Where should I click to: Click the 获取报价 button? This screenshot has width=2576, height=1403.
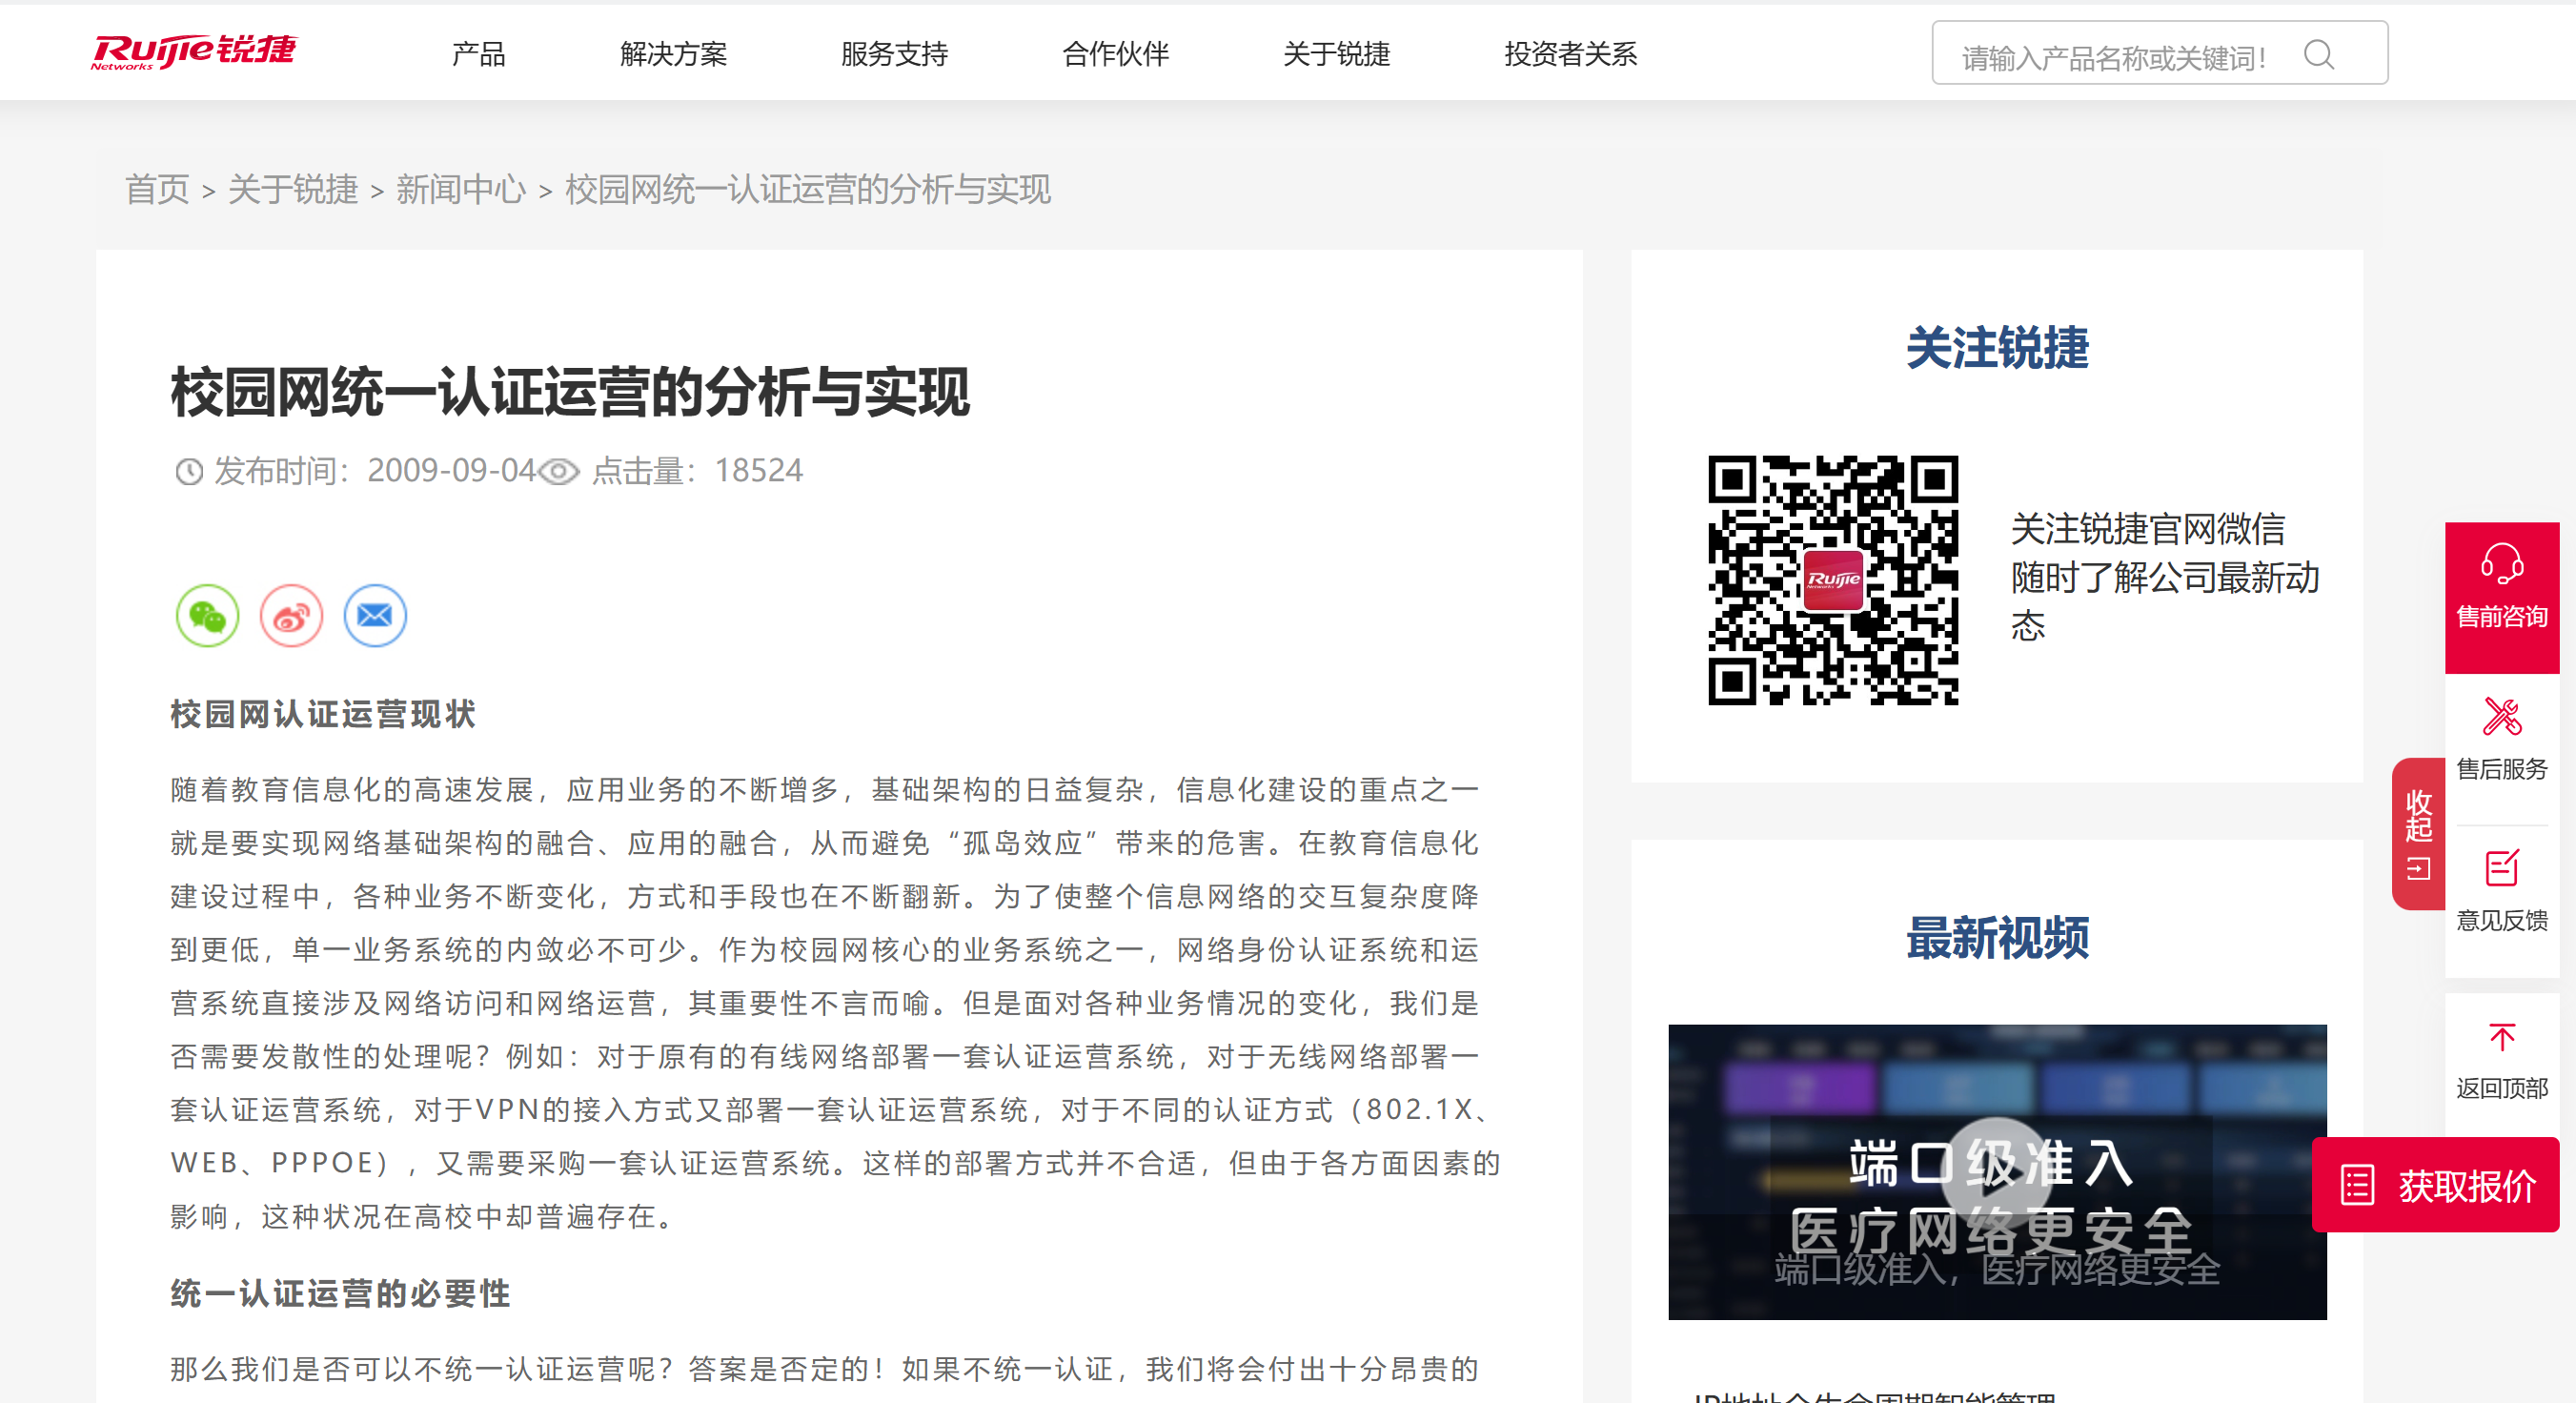(2435, 1185)
